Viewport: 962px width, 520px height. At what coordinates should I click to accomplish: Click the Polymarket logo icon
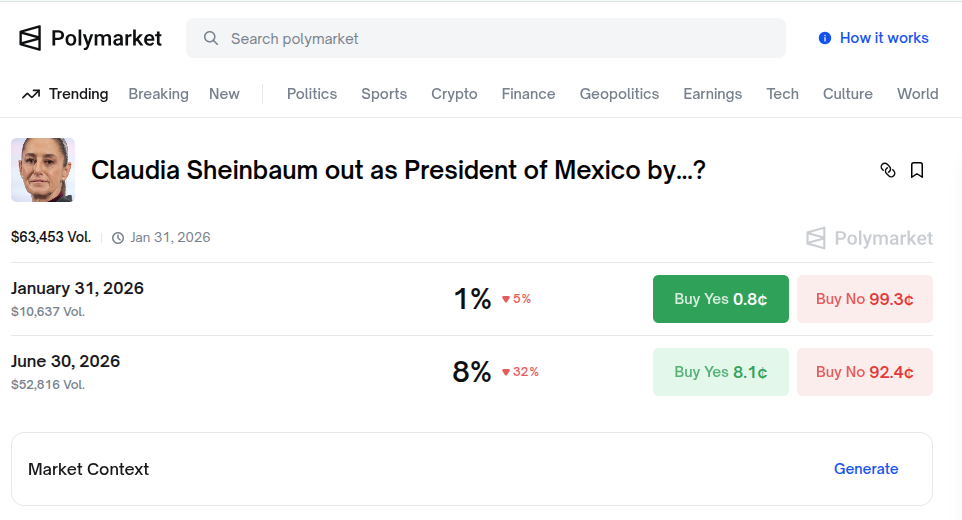[x=31, y=38]
